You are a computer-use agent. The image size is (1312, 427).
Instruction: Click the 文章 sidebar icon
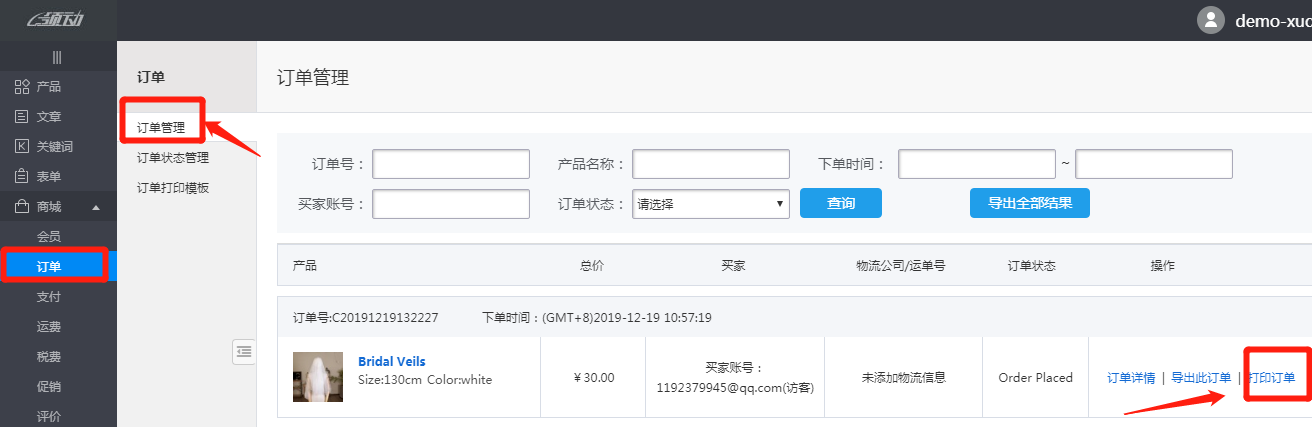tap(22, 116)
